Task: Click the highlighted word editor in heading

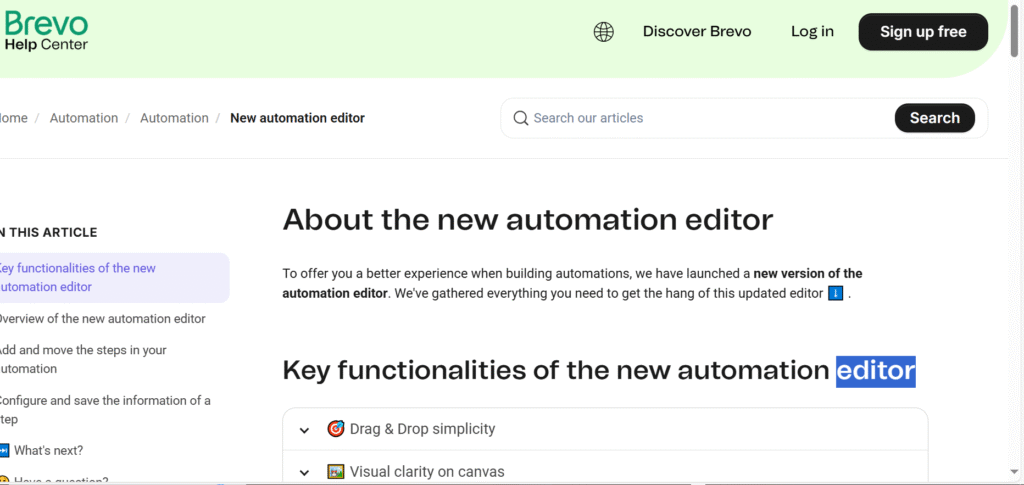Action: [x=876, y=371]
